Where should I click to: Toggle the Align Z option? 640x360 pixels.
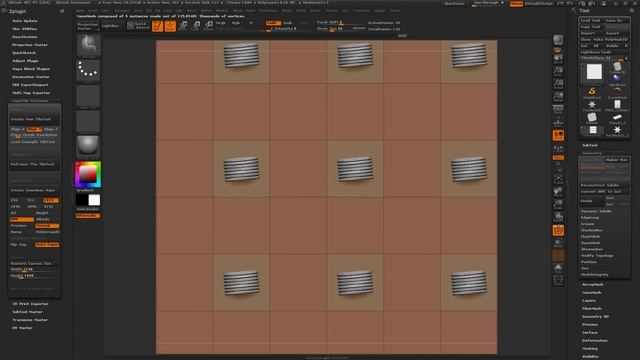coord(51,129)
